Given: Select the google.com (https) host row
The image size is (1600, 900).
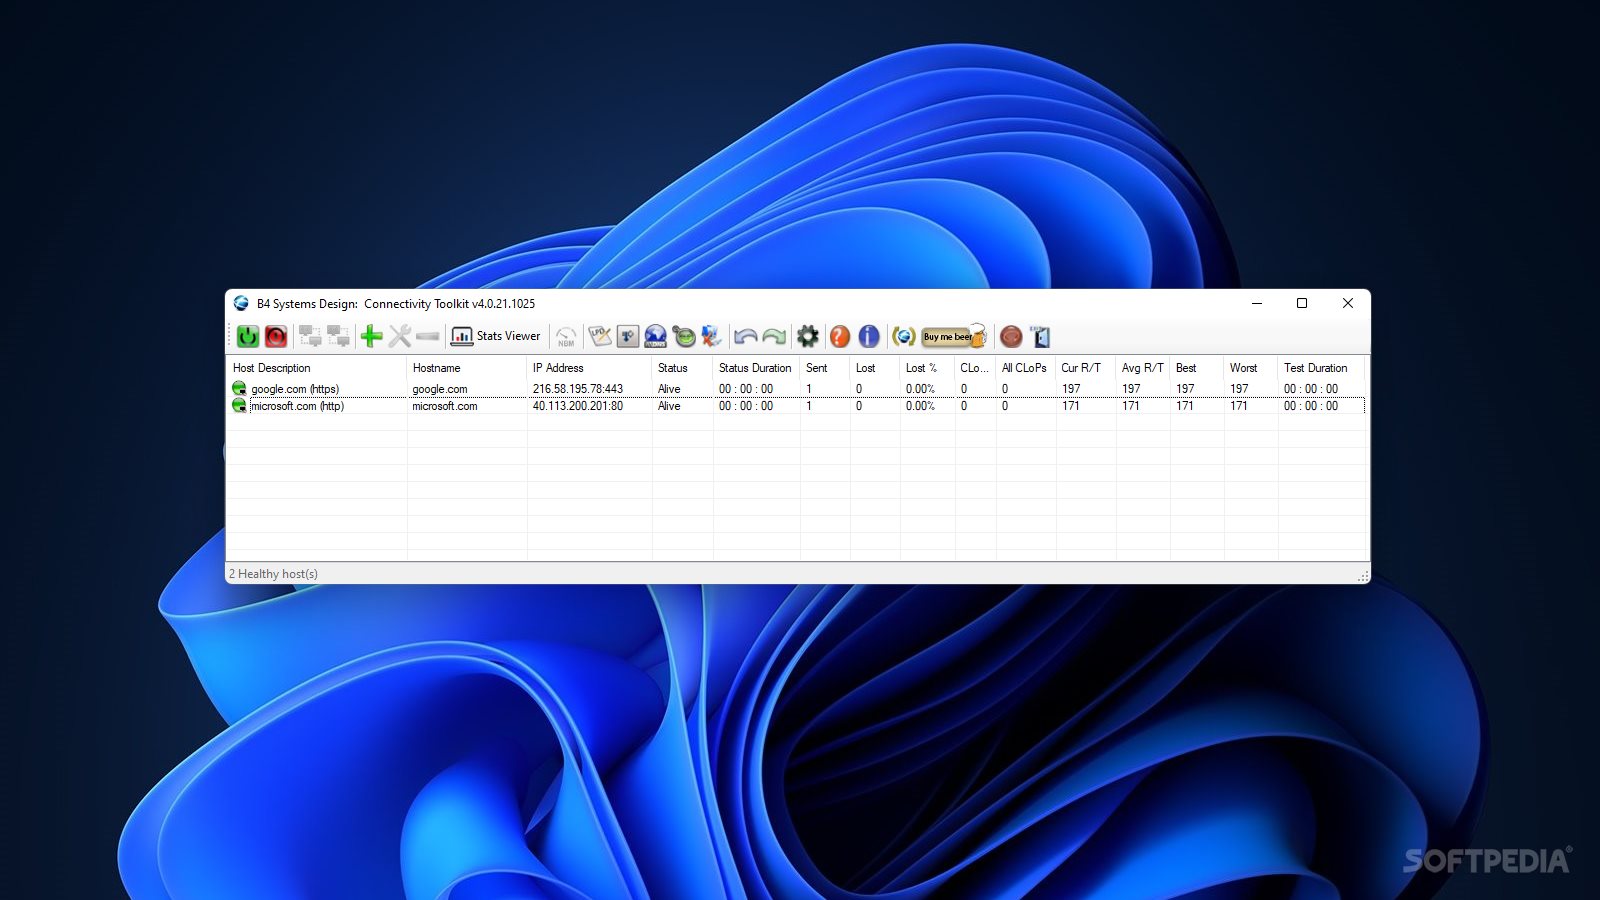Looking at the screenshot, I should click(797, 389).
